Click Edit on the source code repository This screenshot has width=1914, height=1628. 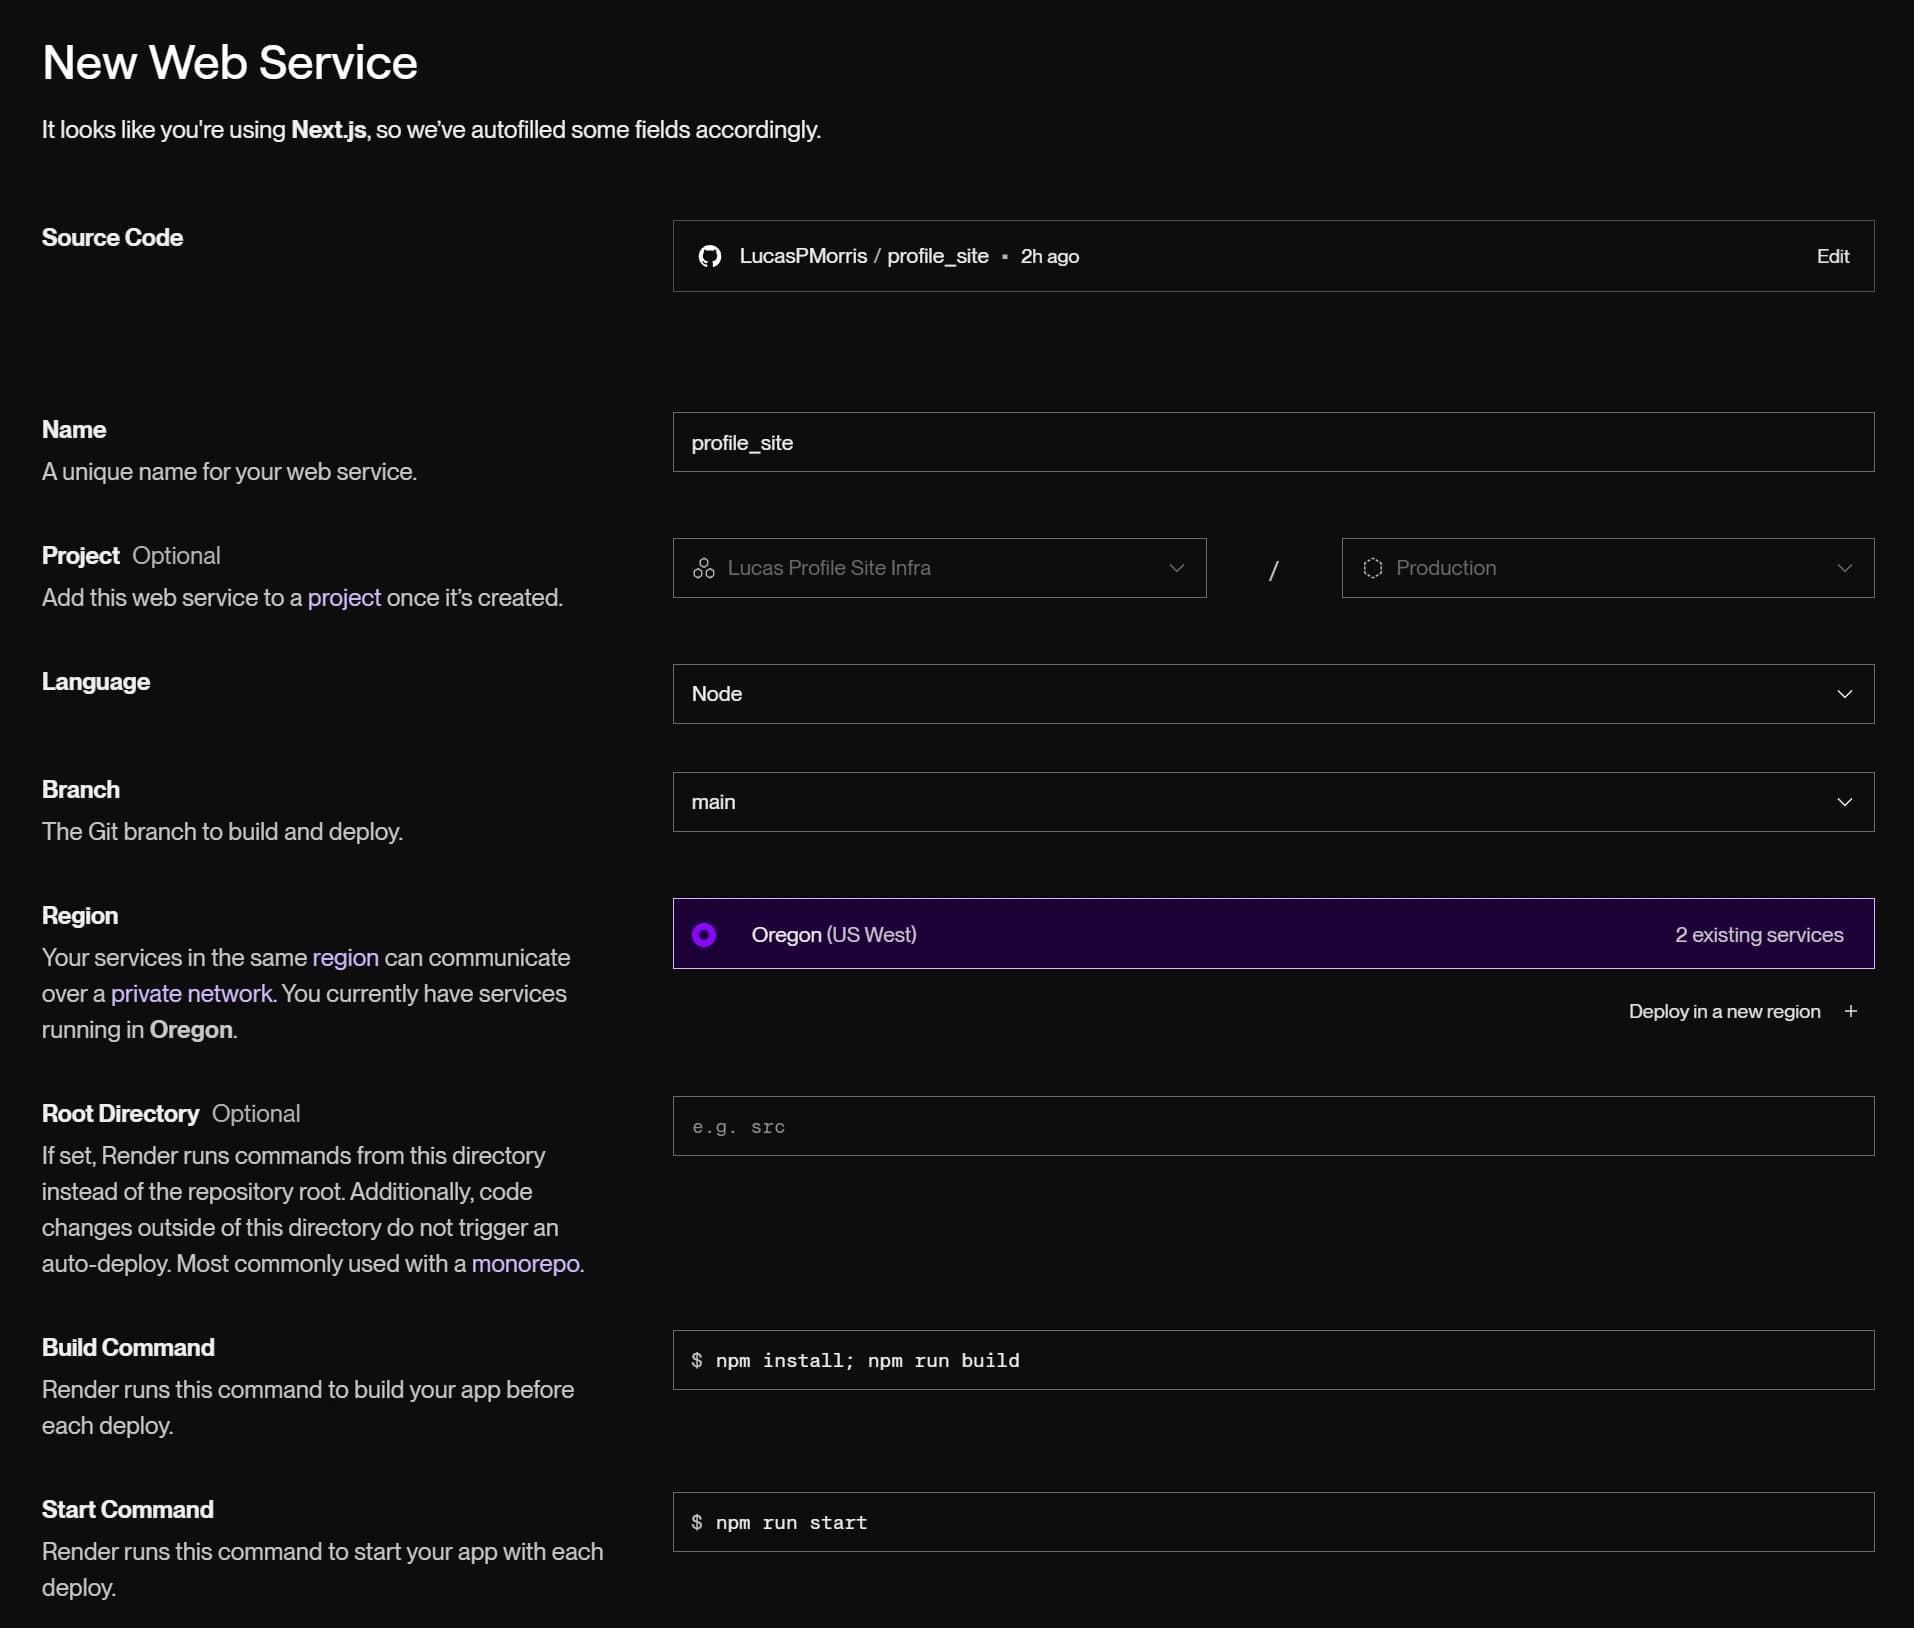coord(1832,256)
